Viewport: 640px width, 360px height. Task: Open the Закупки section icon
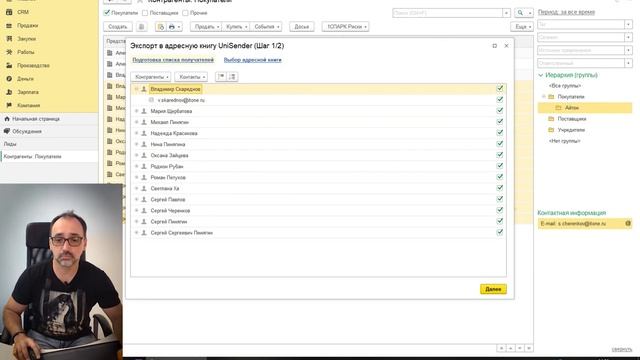pyautogui.click(x=9, y=39)
